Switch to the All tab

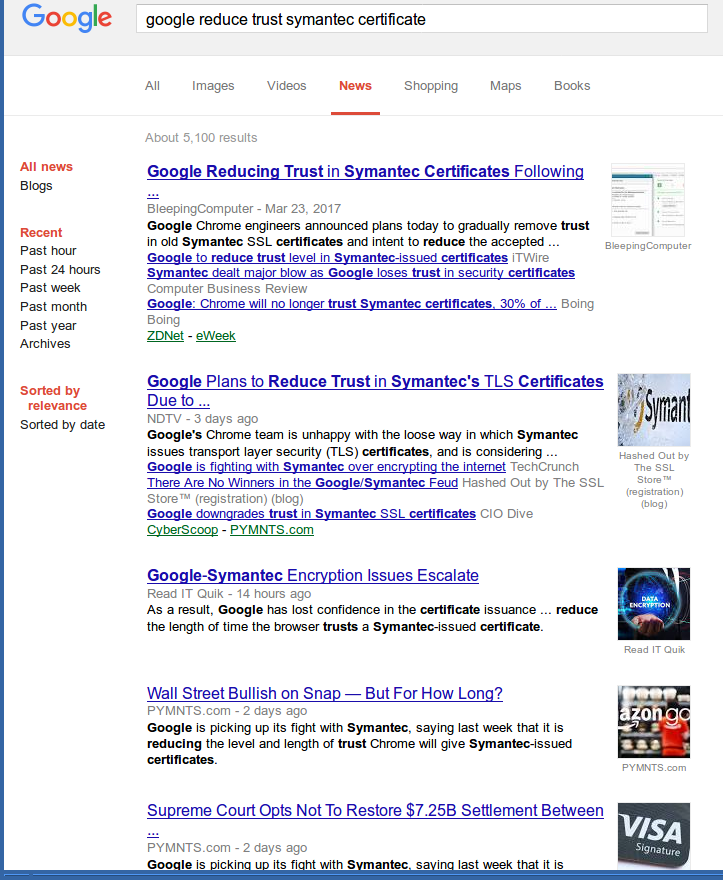152,86
